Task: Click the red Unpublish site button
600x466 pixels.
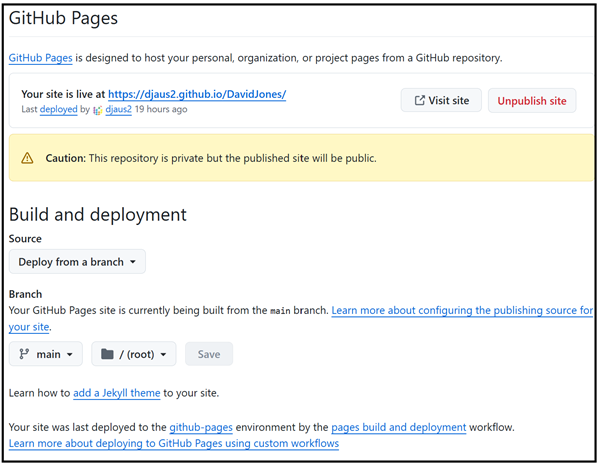Action: pyautogui.click(x=532, y=101)
